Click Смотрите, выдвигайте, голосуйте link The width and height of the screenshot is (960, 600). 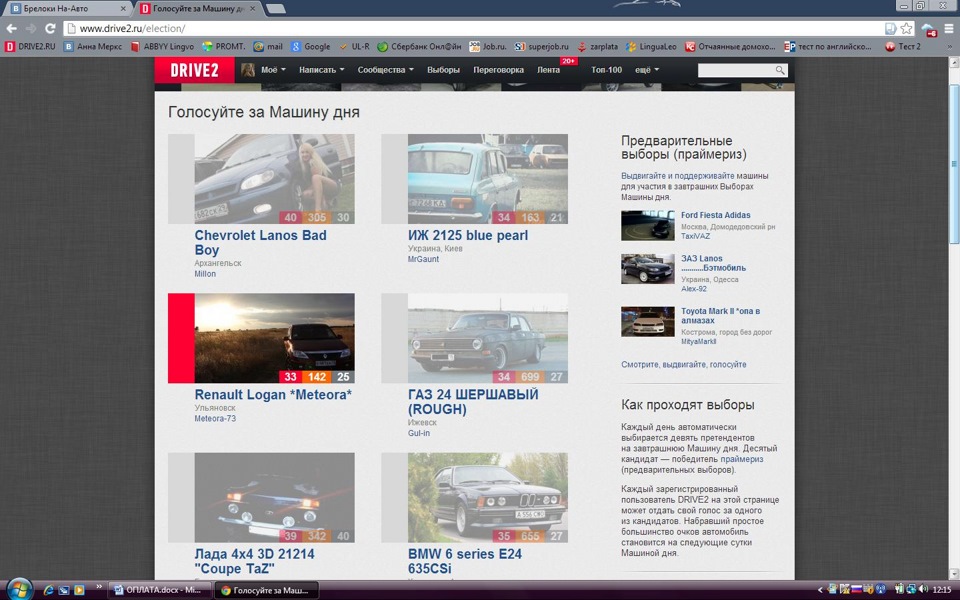pyautogui.click(x=683, y=364)
